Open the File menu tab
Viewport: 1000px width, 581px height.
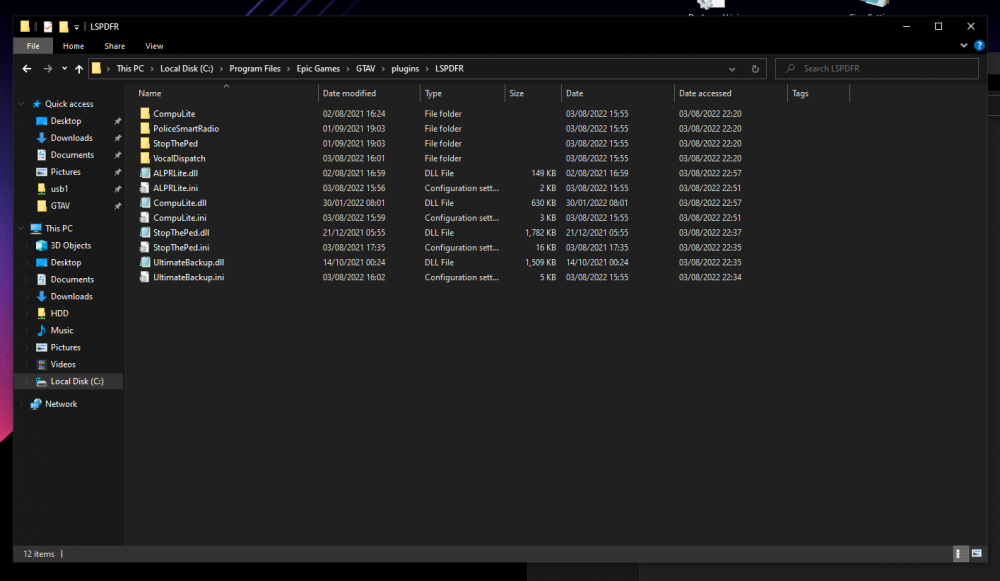(33, 46)
